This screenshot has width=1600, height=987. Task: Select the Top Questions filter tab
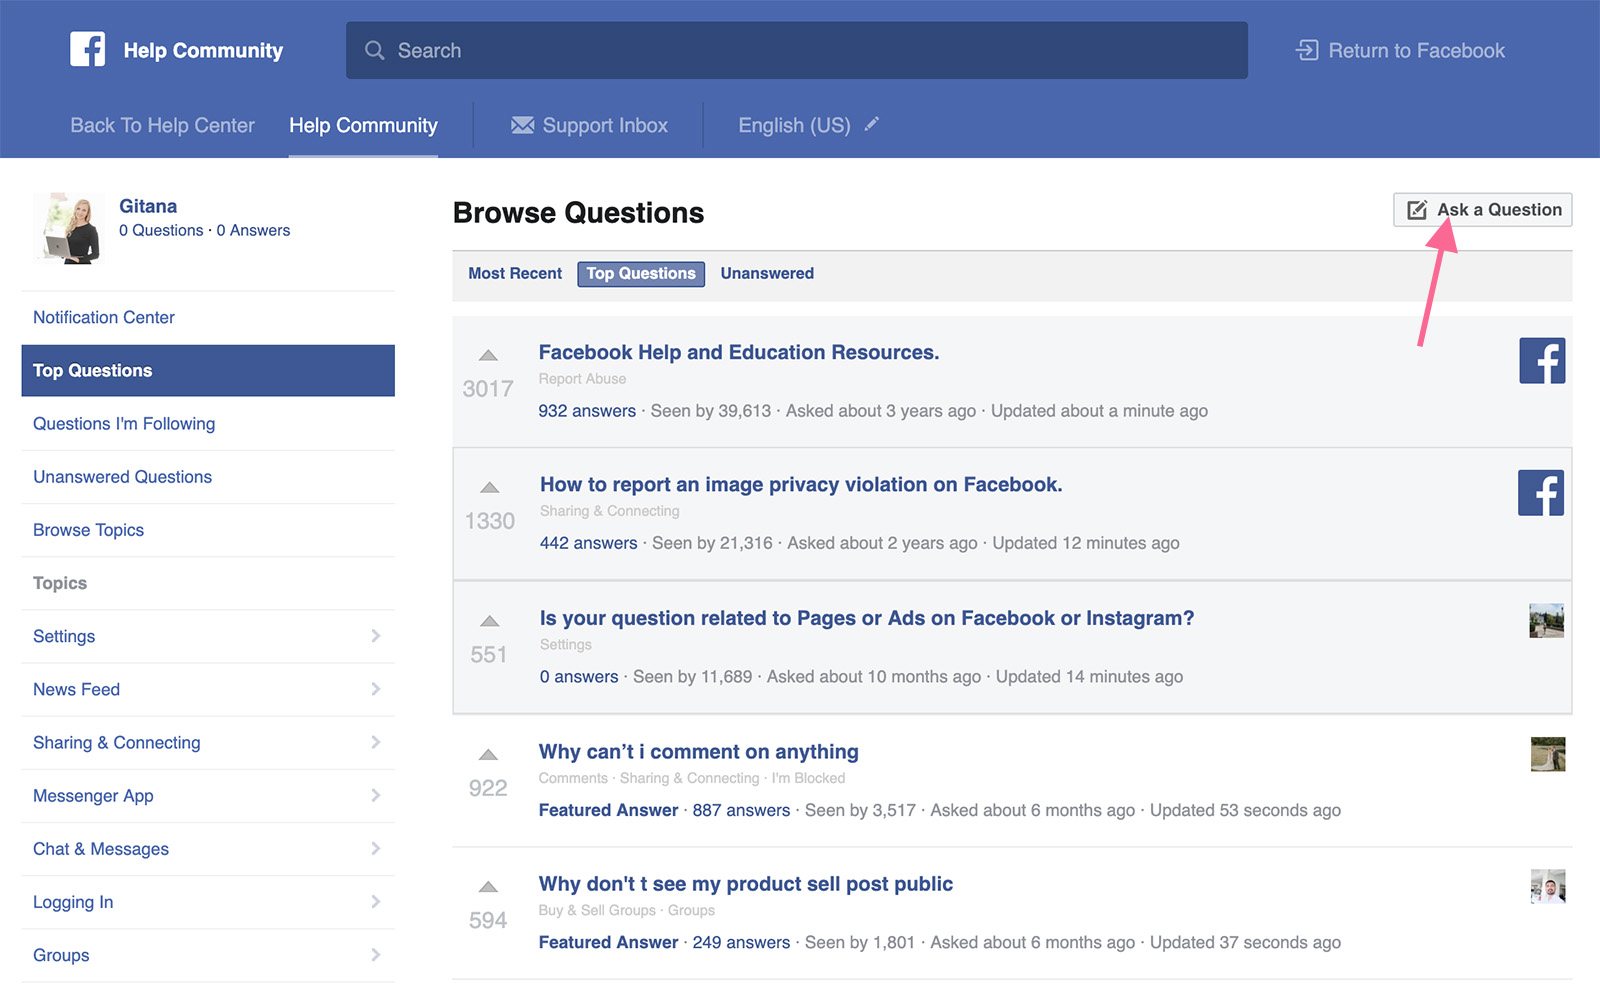tap(641, 274)
